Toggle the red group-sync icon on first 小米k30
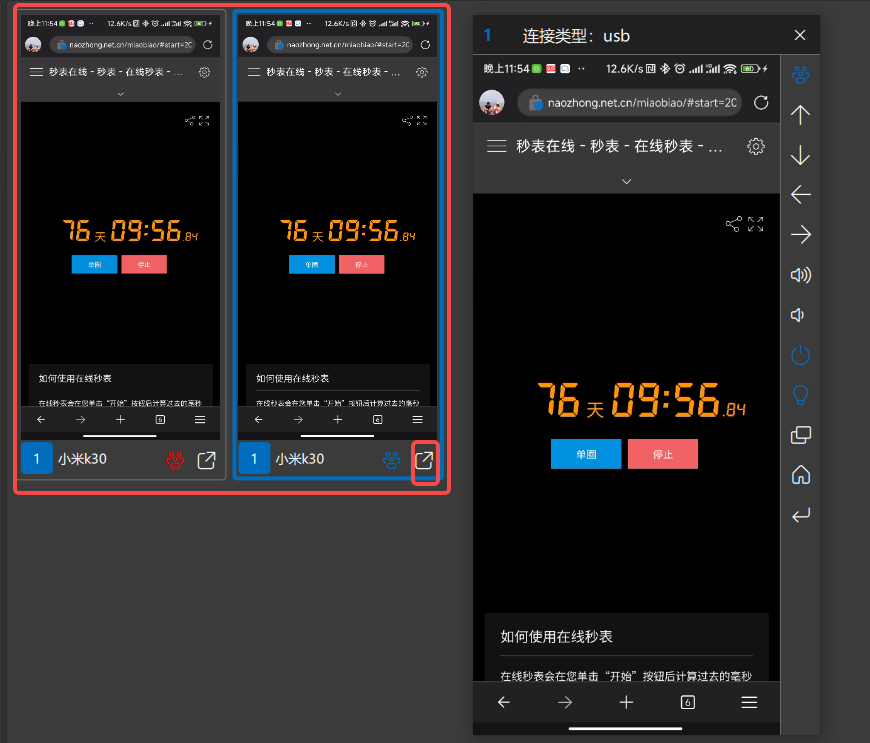 [x=175, y=459]
